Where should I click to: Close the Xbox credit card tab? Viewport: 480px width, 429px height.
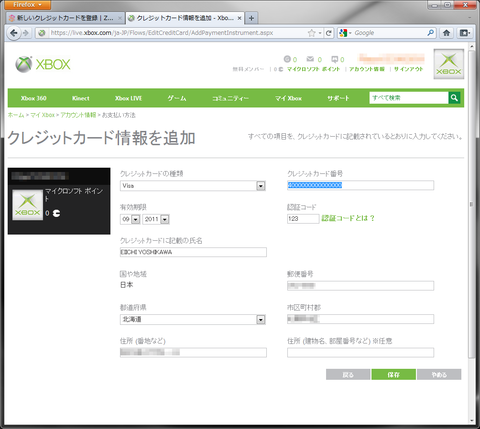coord(239,18)
